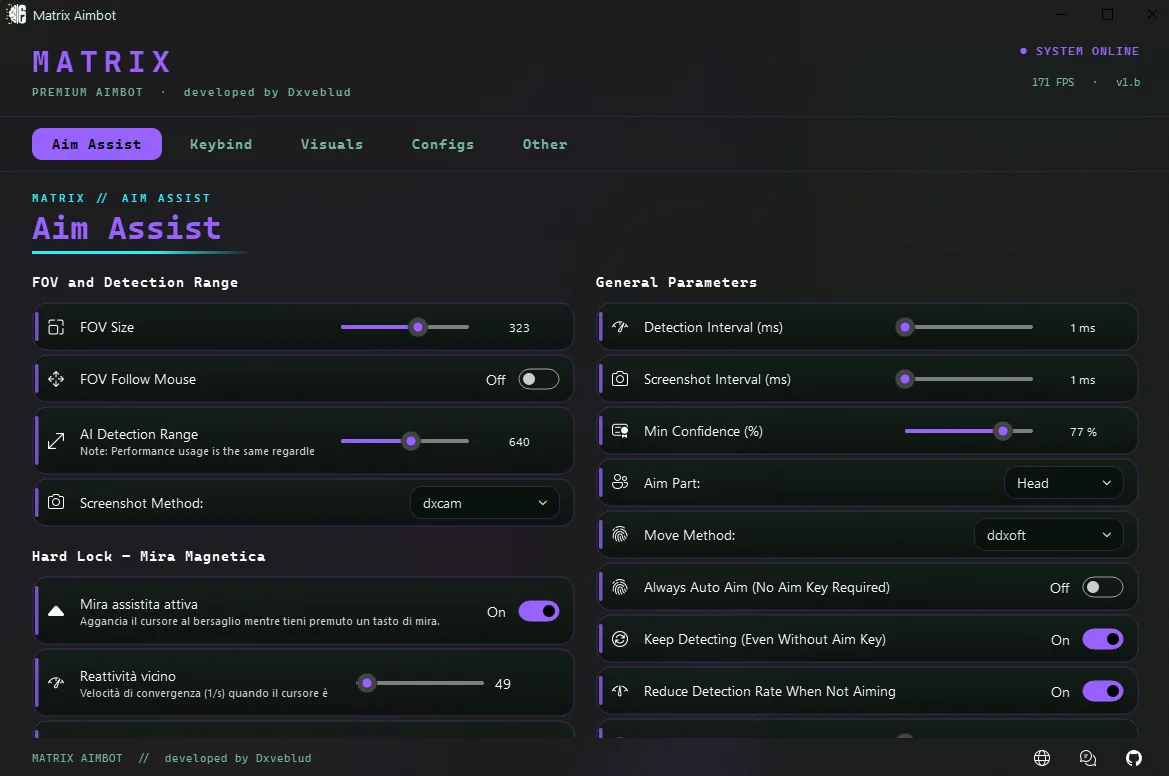Click the v1.b version label

coord(1128,82)
